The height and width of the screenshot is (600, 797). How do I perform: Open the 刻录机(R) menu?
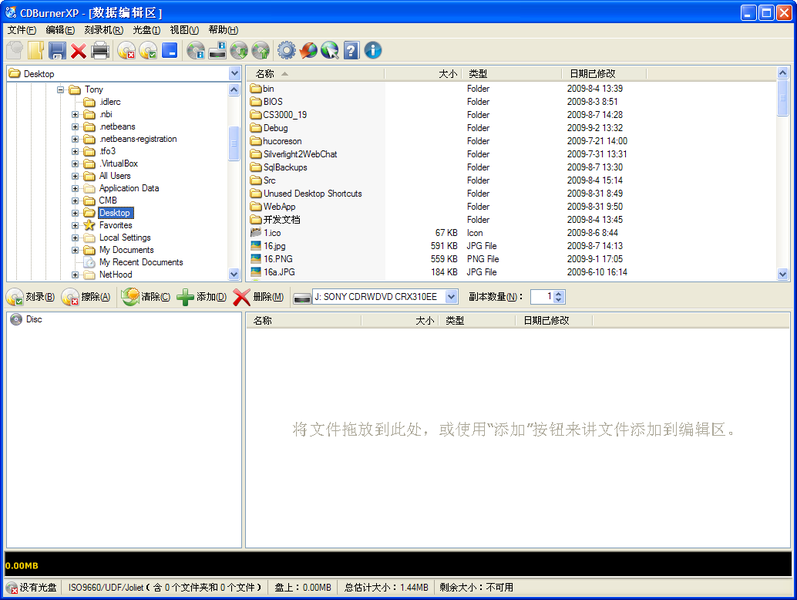click(x=104, y=30)
